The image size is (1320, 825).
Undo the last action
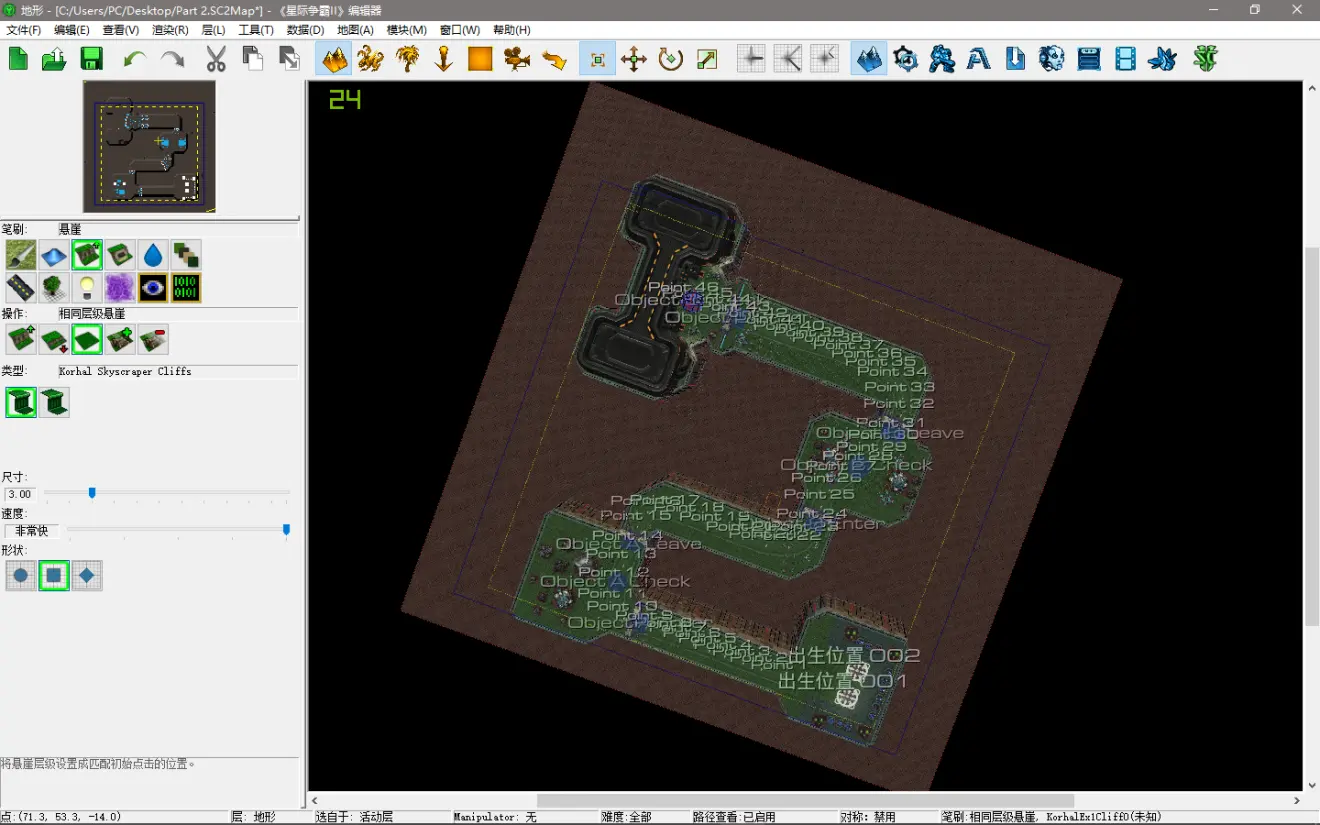[x=135, y=59]
